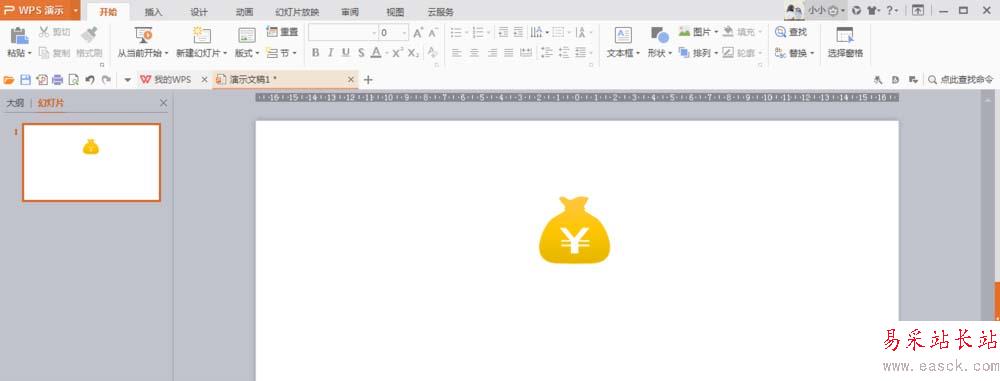Click the increase indent icon

(518, 33)
